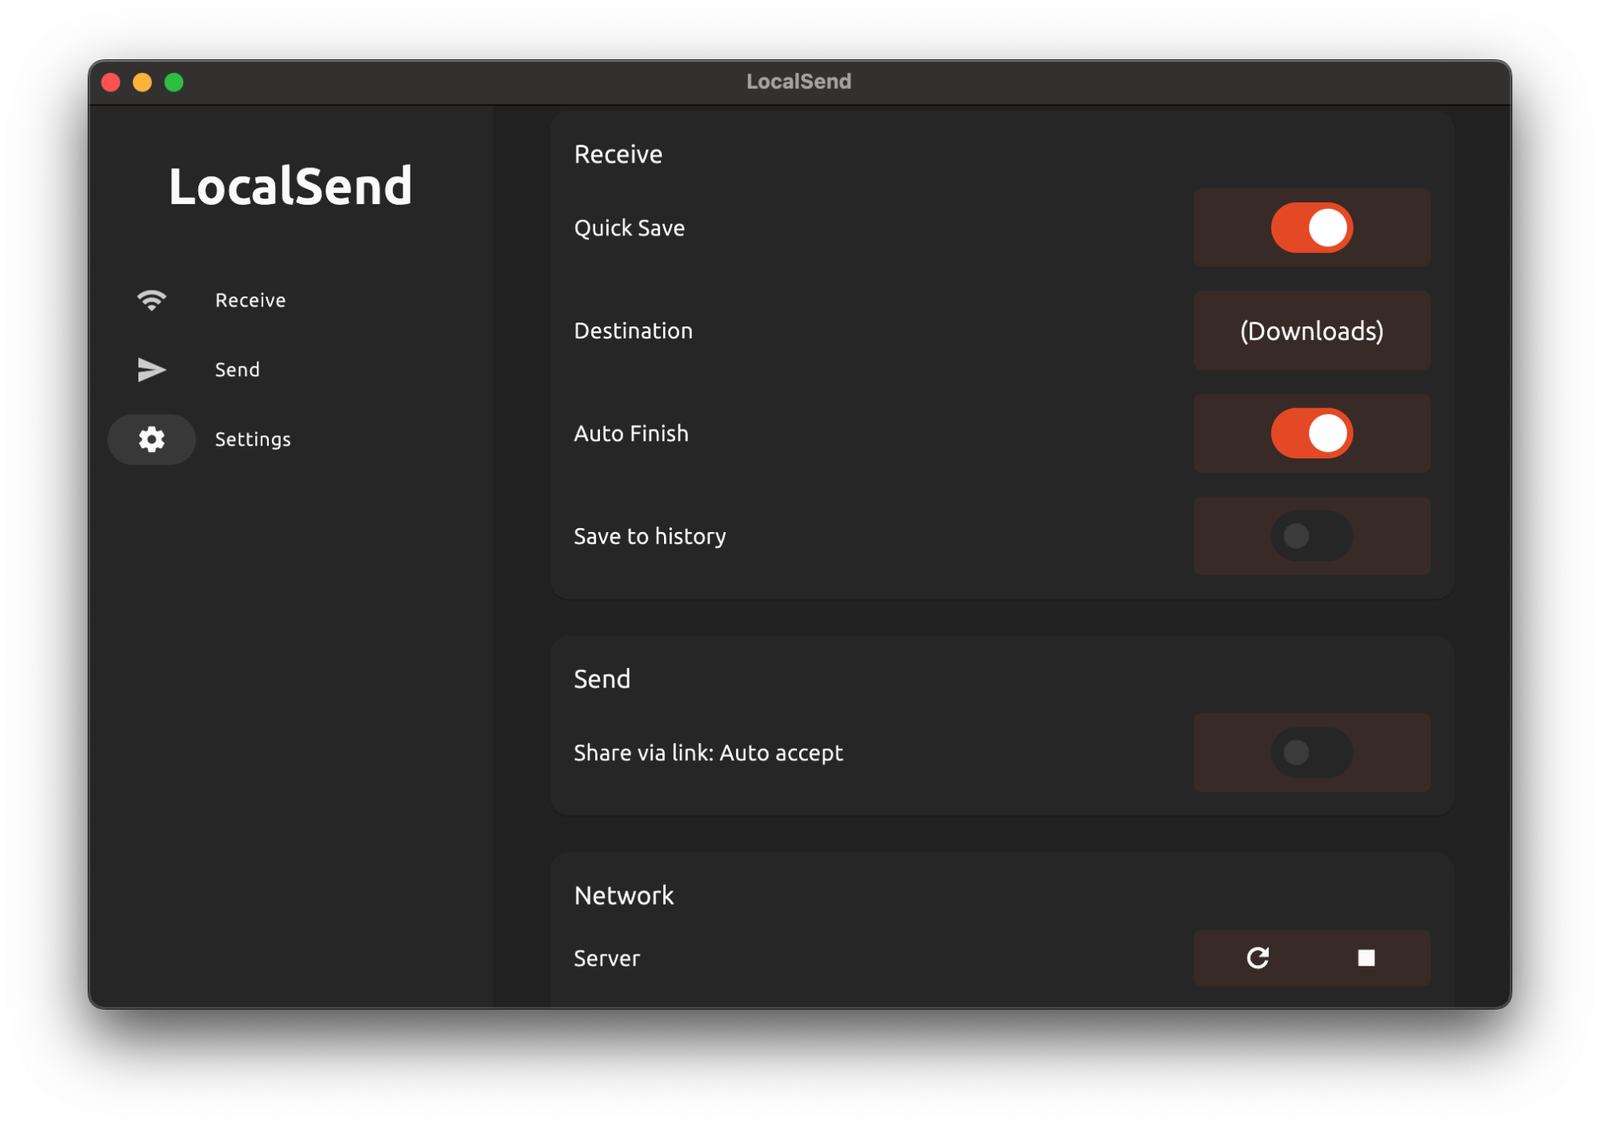Click the Destination label
The height and width of the screenshot is (1125, 1600).
tap(633, 331)
